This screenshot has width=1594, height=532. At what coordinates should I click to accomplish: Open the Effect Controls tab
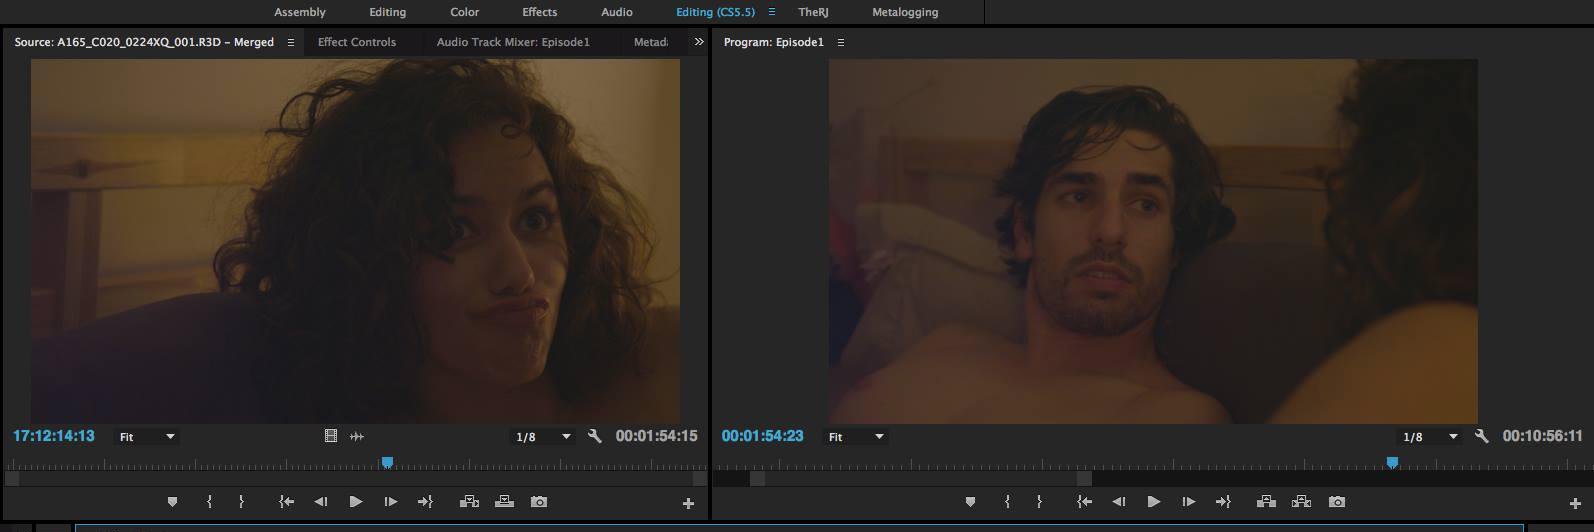click(x=357, y=43)
